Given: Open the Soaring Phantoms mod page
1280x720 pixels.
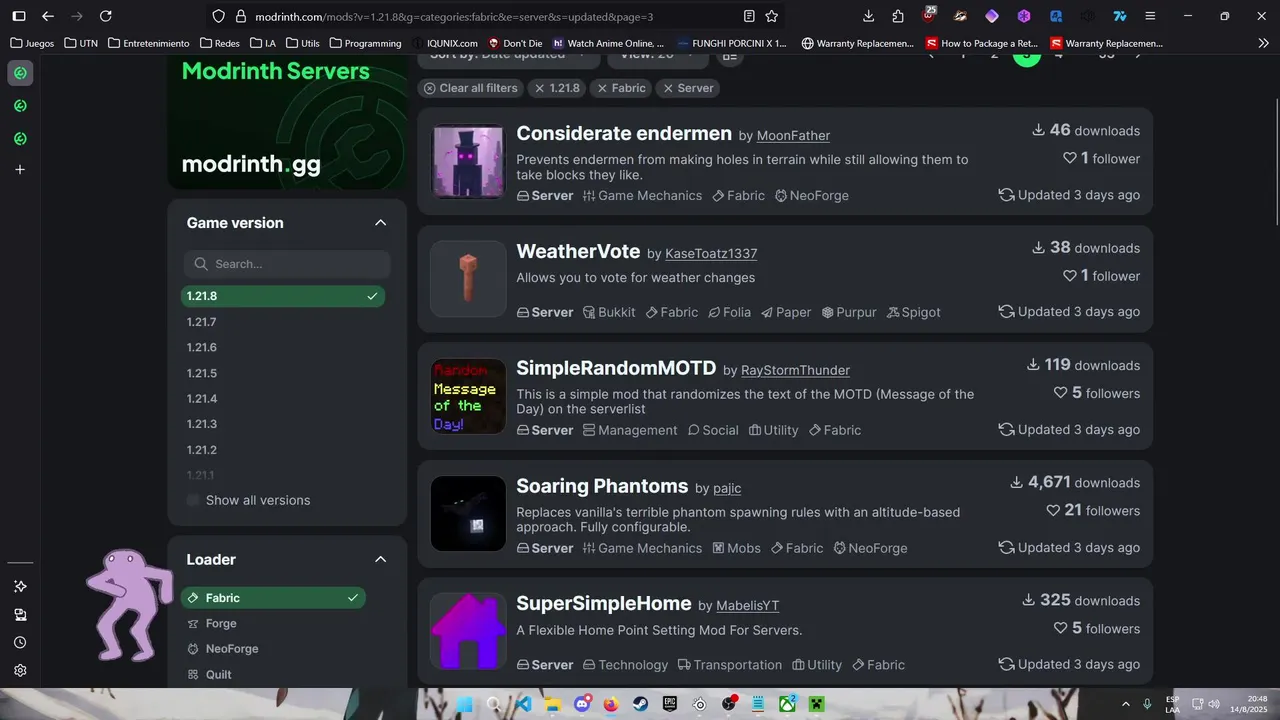Looking at the screenshot, I should [602, 486].
